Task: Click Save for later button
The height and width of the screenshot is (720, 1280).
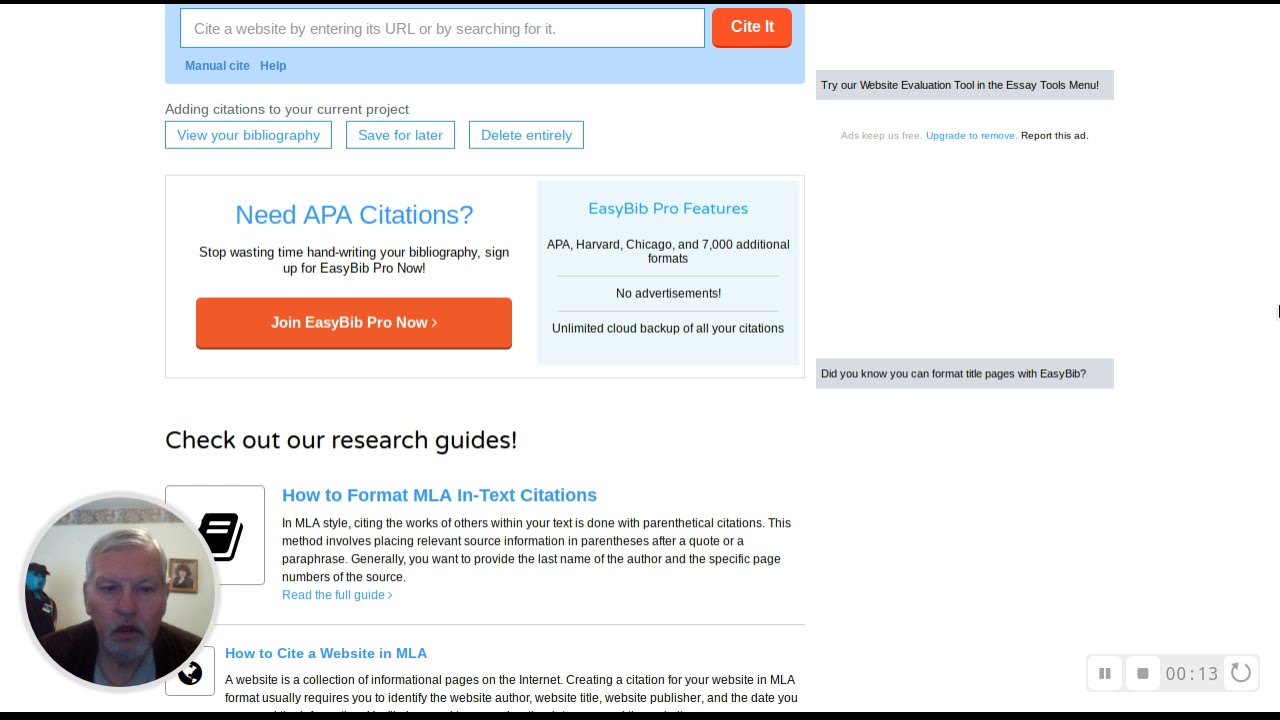Action: 400,135
